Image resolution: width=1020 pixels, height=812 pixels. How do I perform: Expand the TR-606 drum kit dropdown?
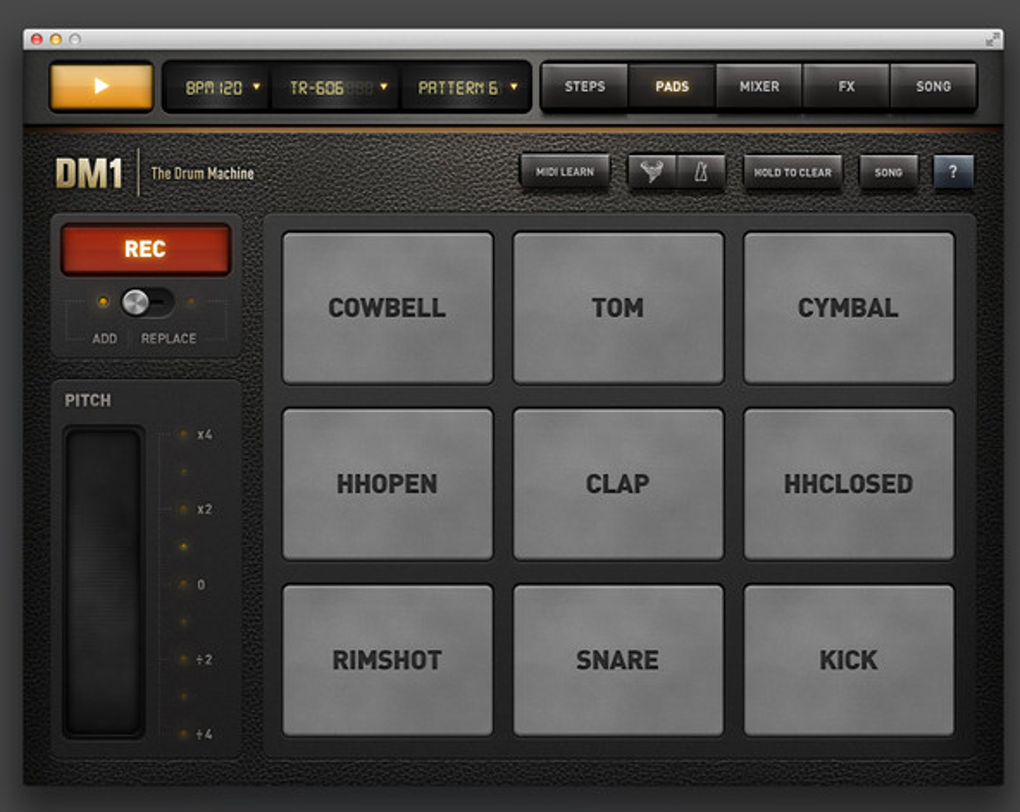339,87
